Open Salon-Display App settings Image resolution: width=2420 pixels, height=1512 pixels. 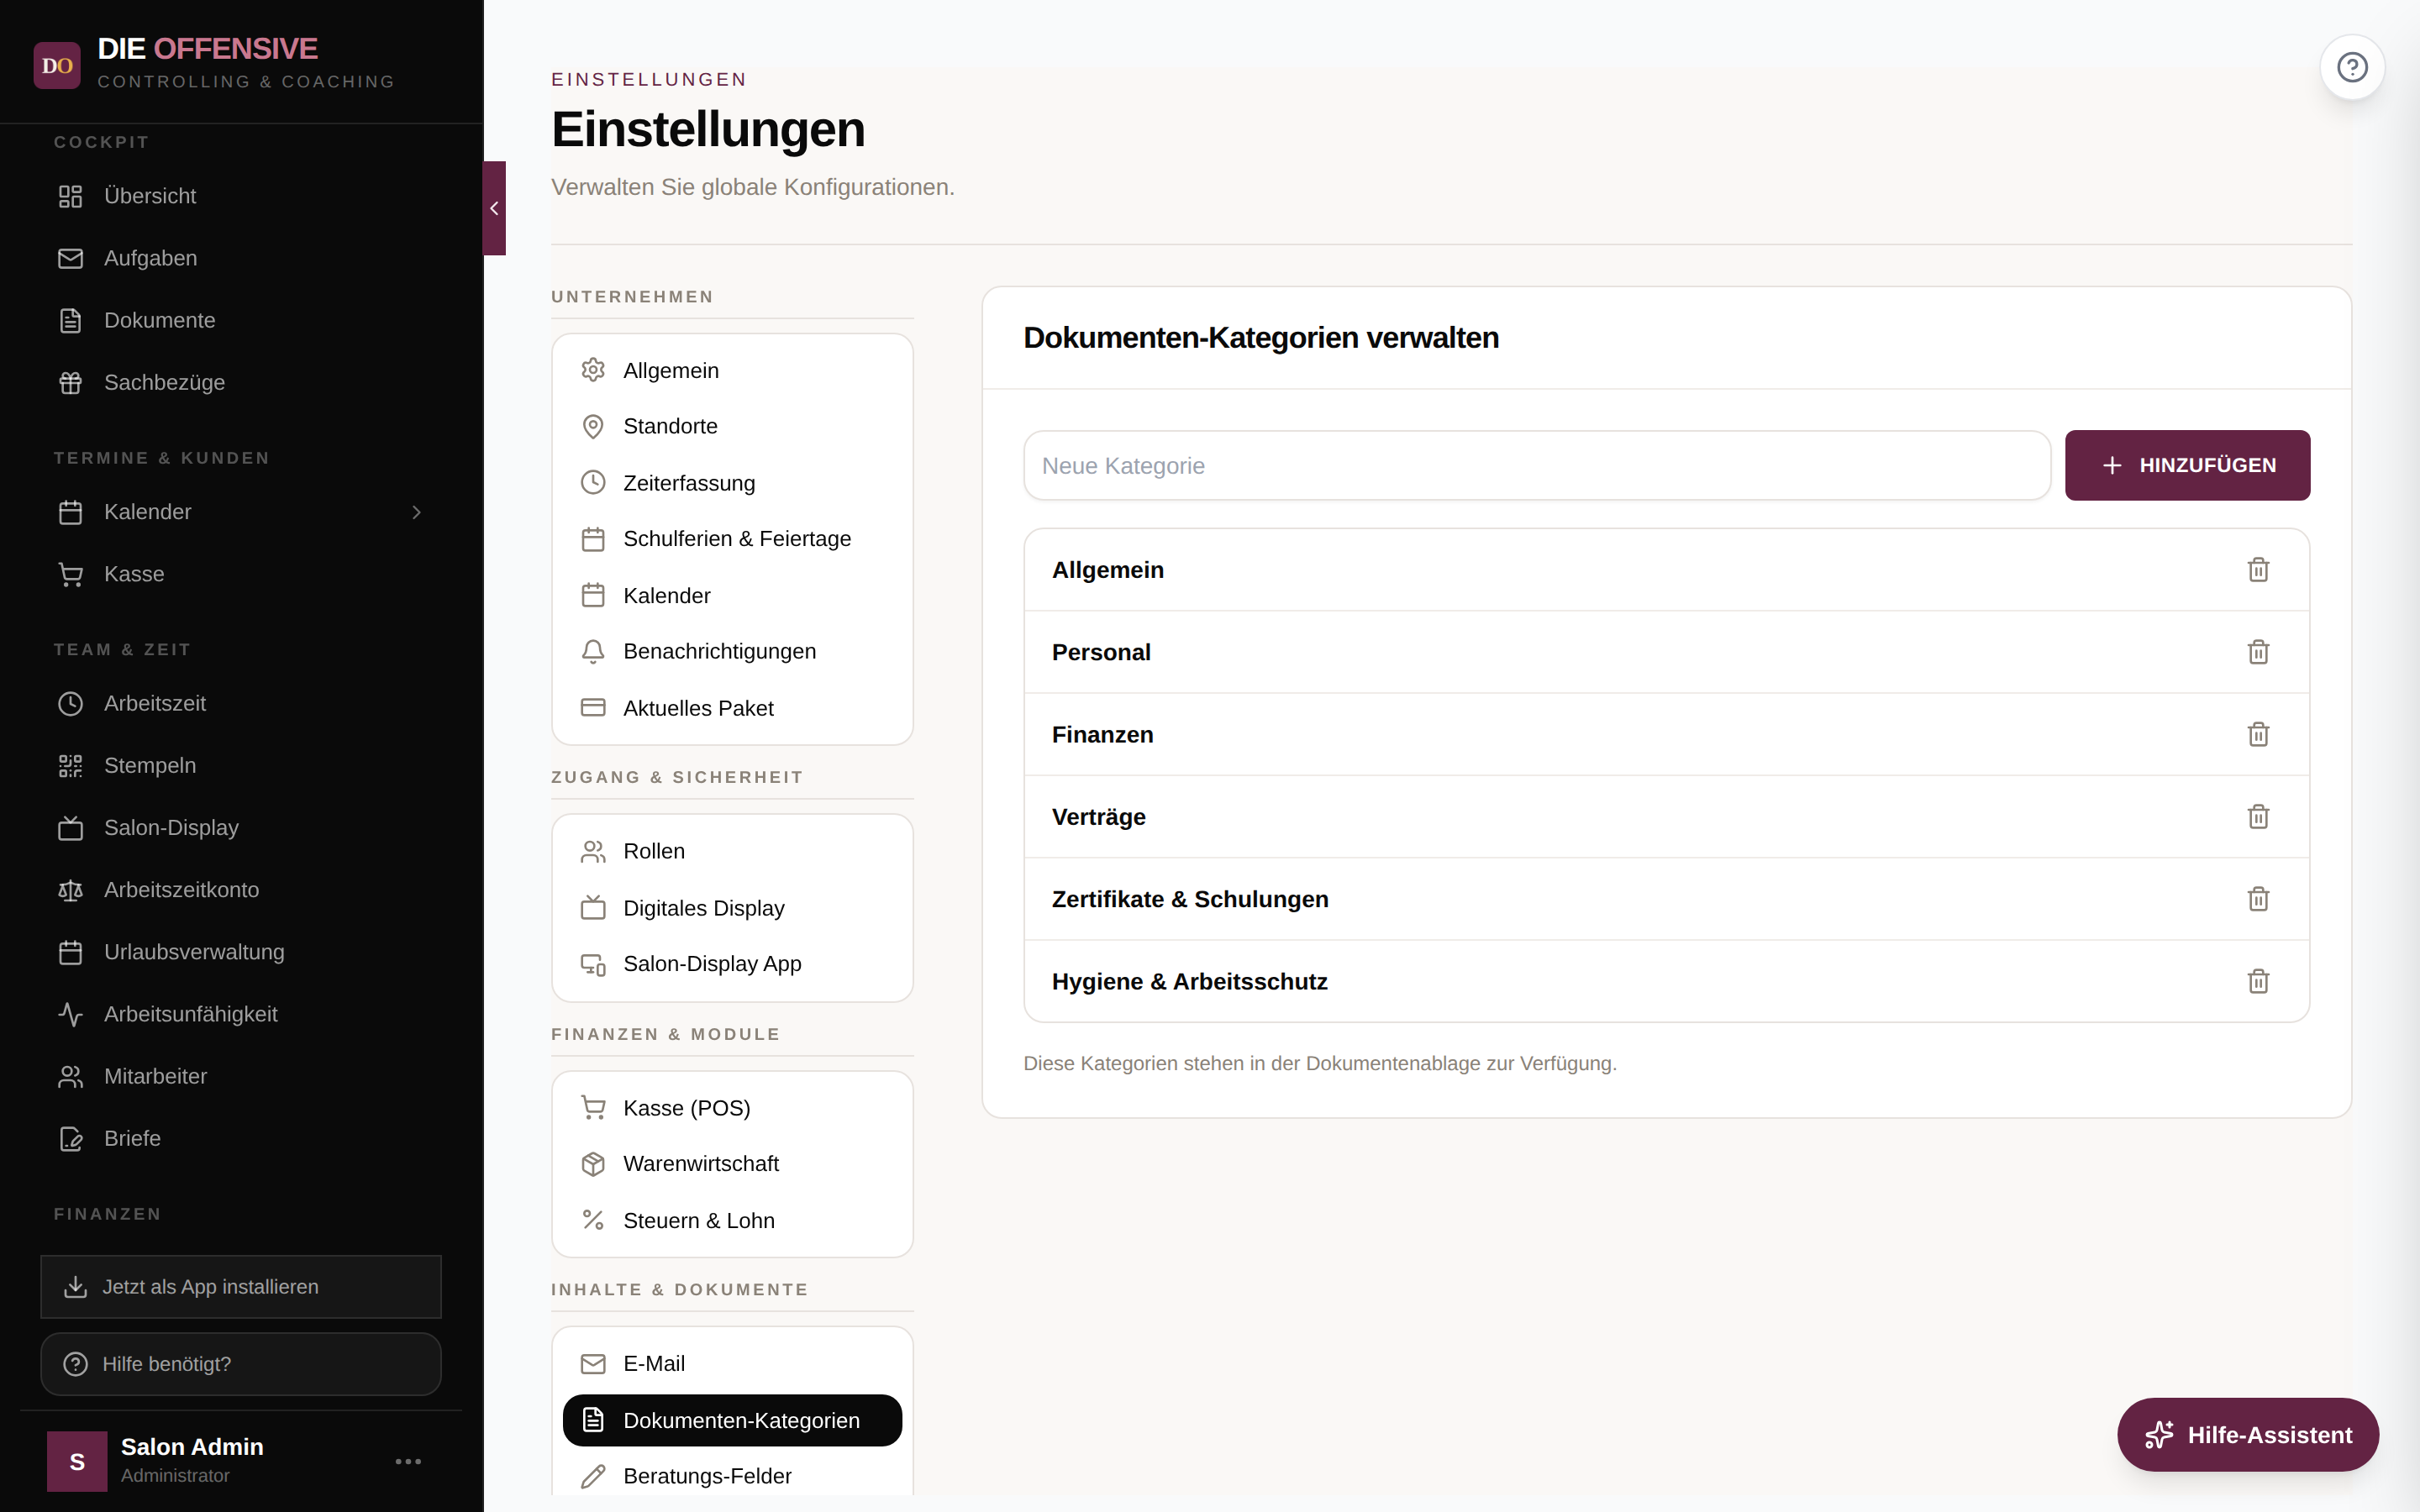732,964
